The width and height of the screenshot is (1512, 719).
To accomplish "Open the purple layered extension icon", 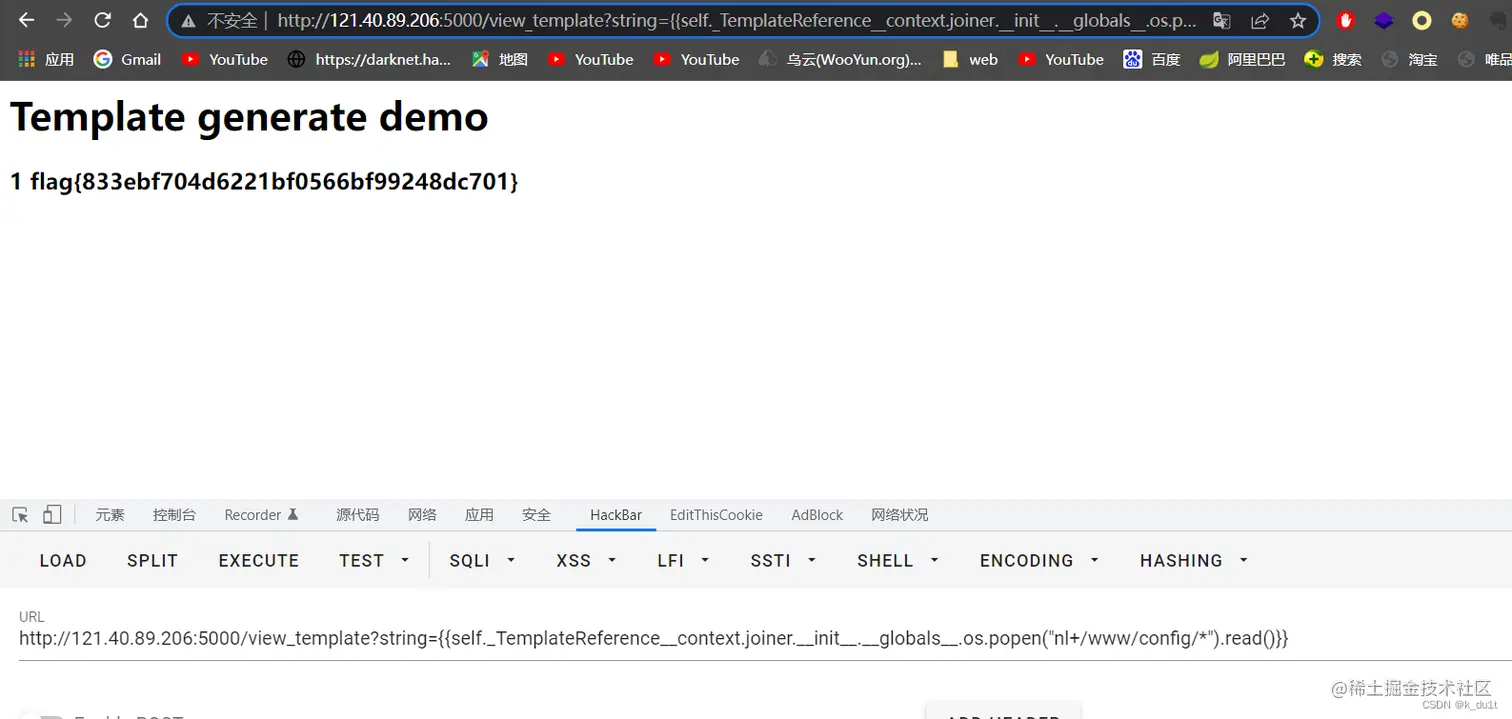I will click(1384, 20).
